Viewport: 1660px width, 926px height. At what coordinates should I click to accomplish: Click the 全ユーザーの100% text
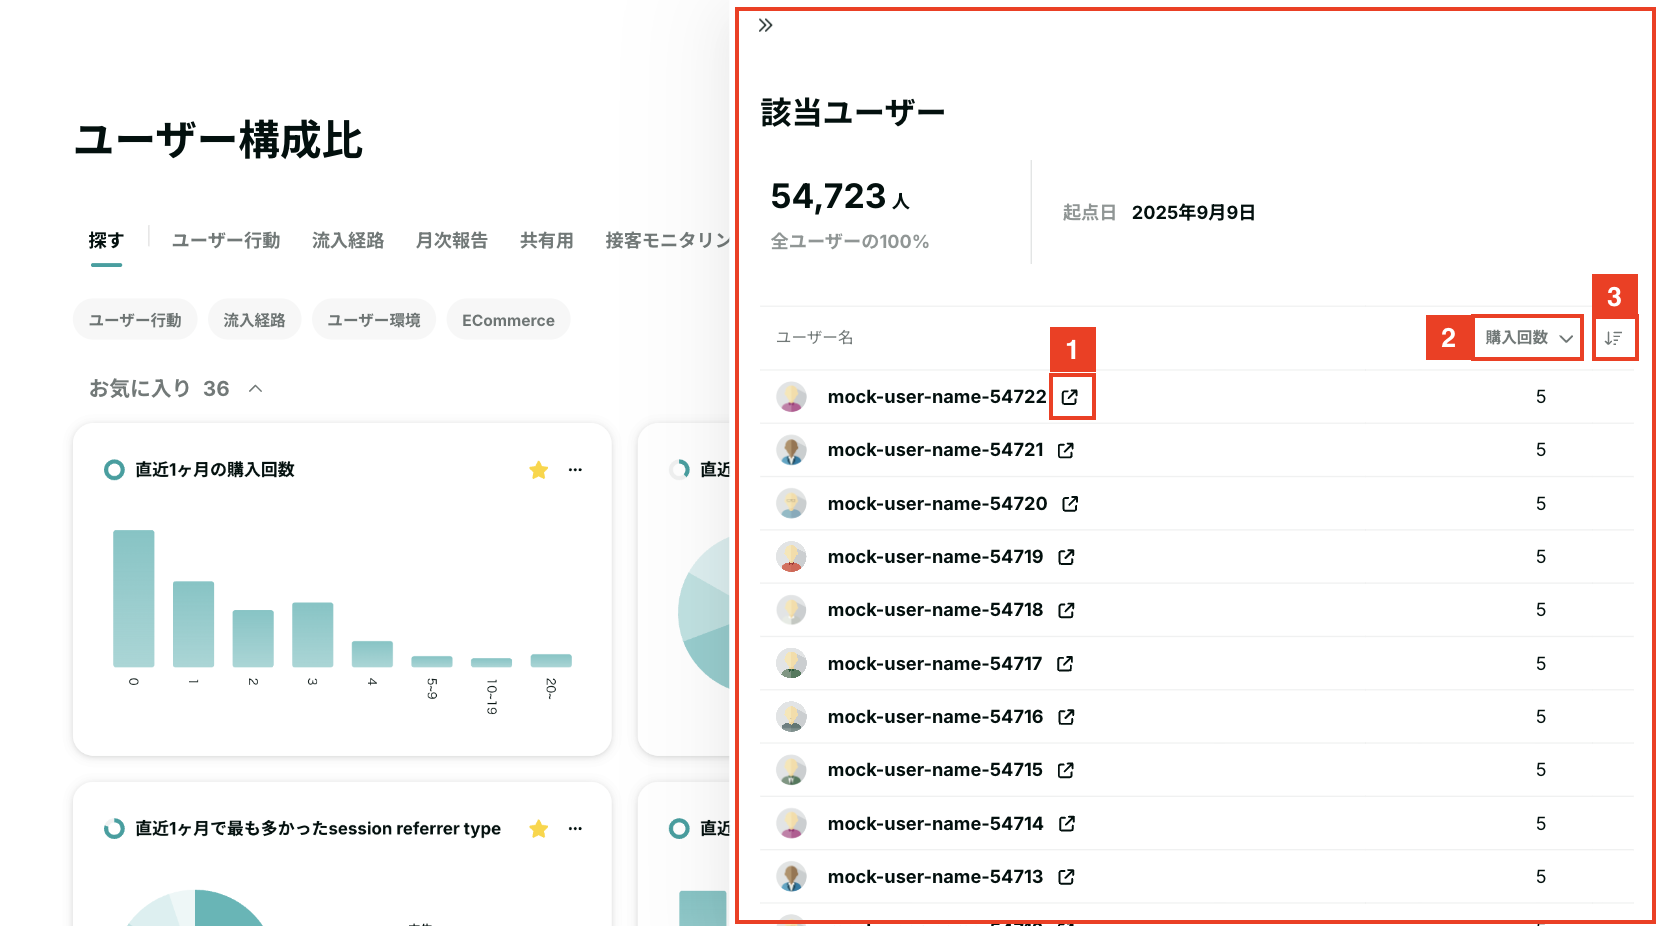850,242
